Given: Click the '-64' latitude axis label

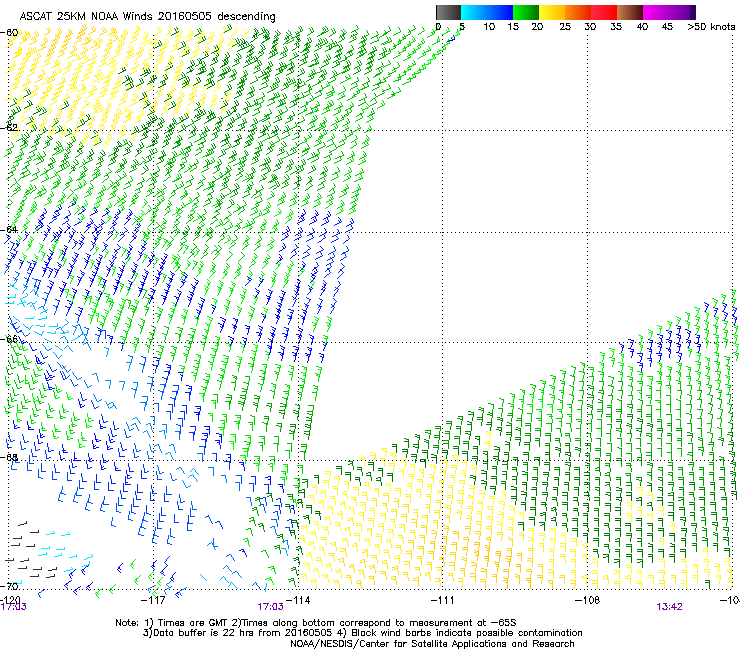Looking at the screenshot, I should (9, 230).
